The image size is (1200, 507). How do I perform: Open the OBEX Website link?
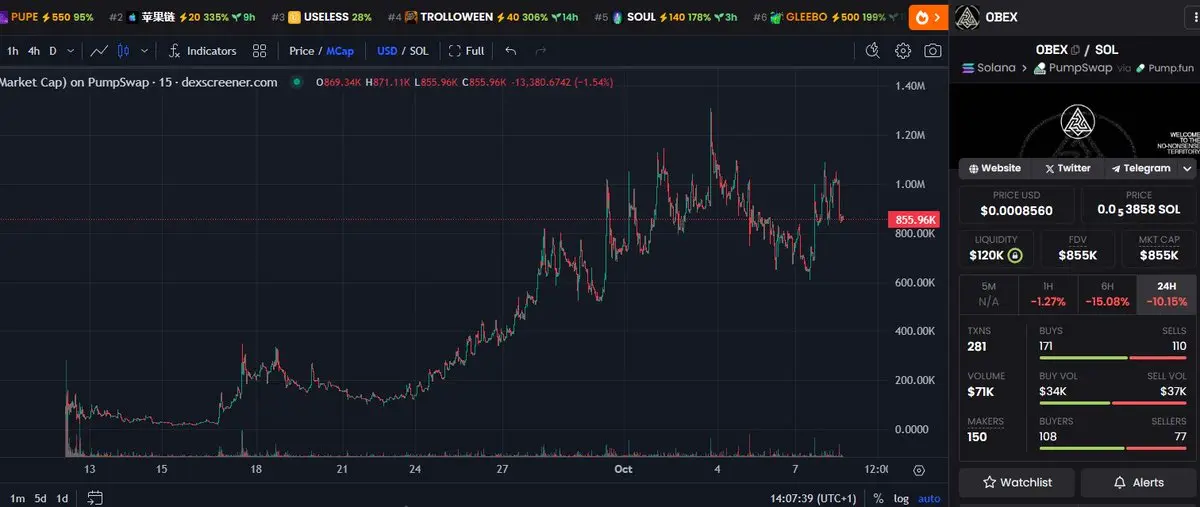pos(993,168)
